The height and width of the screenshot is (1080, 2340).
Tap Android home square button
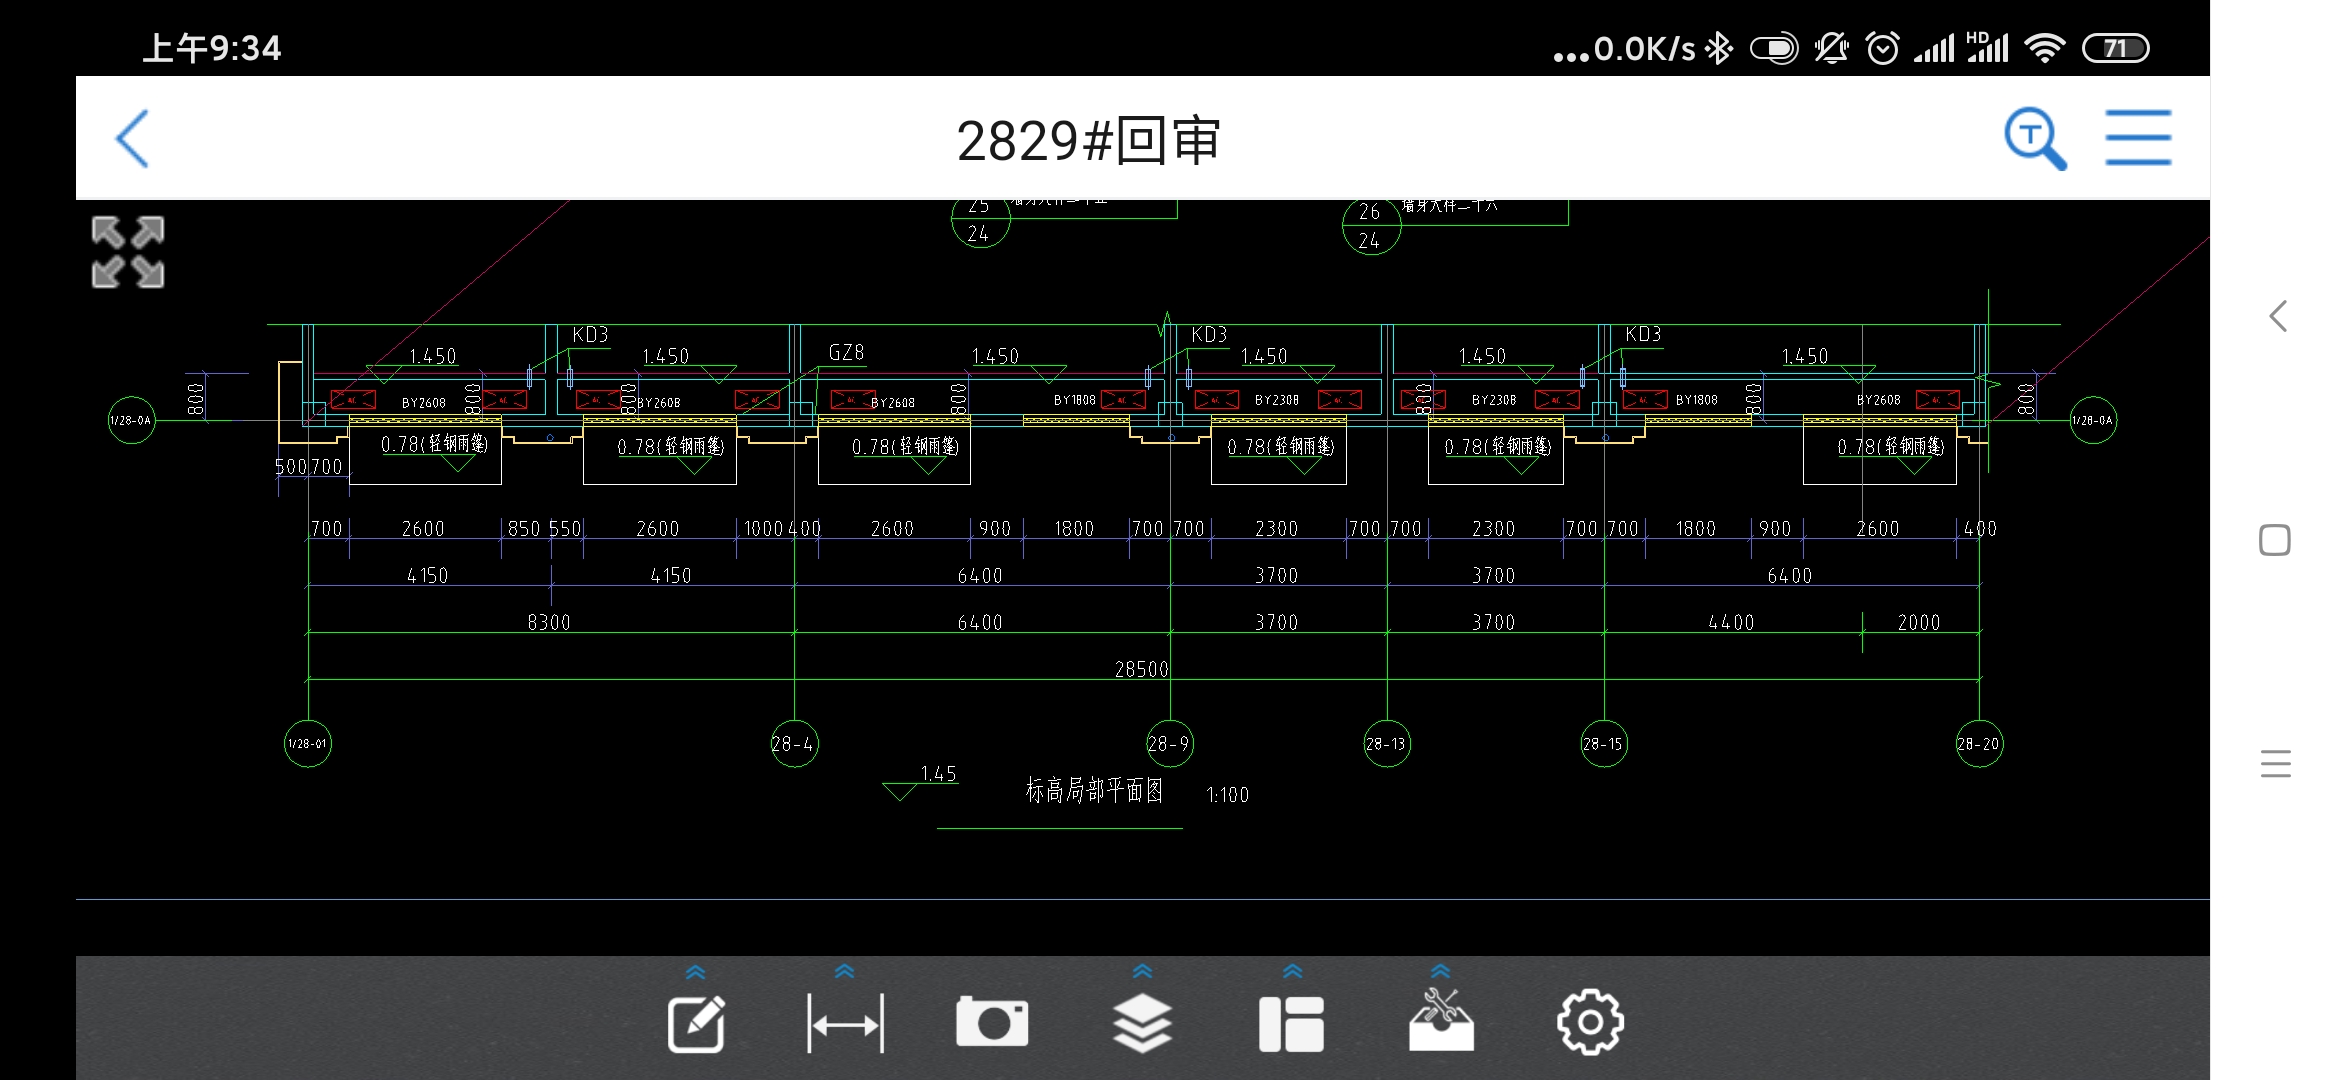pos(2275,540)
